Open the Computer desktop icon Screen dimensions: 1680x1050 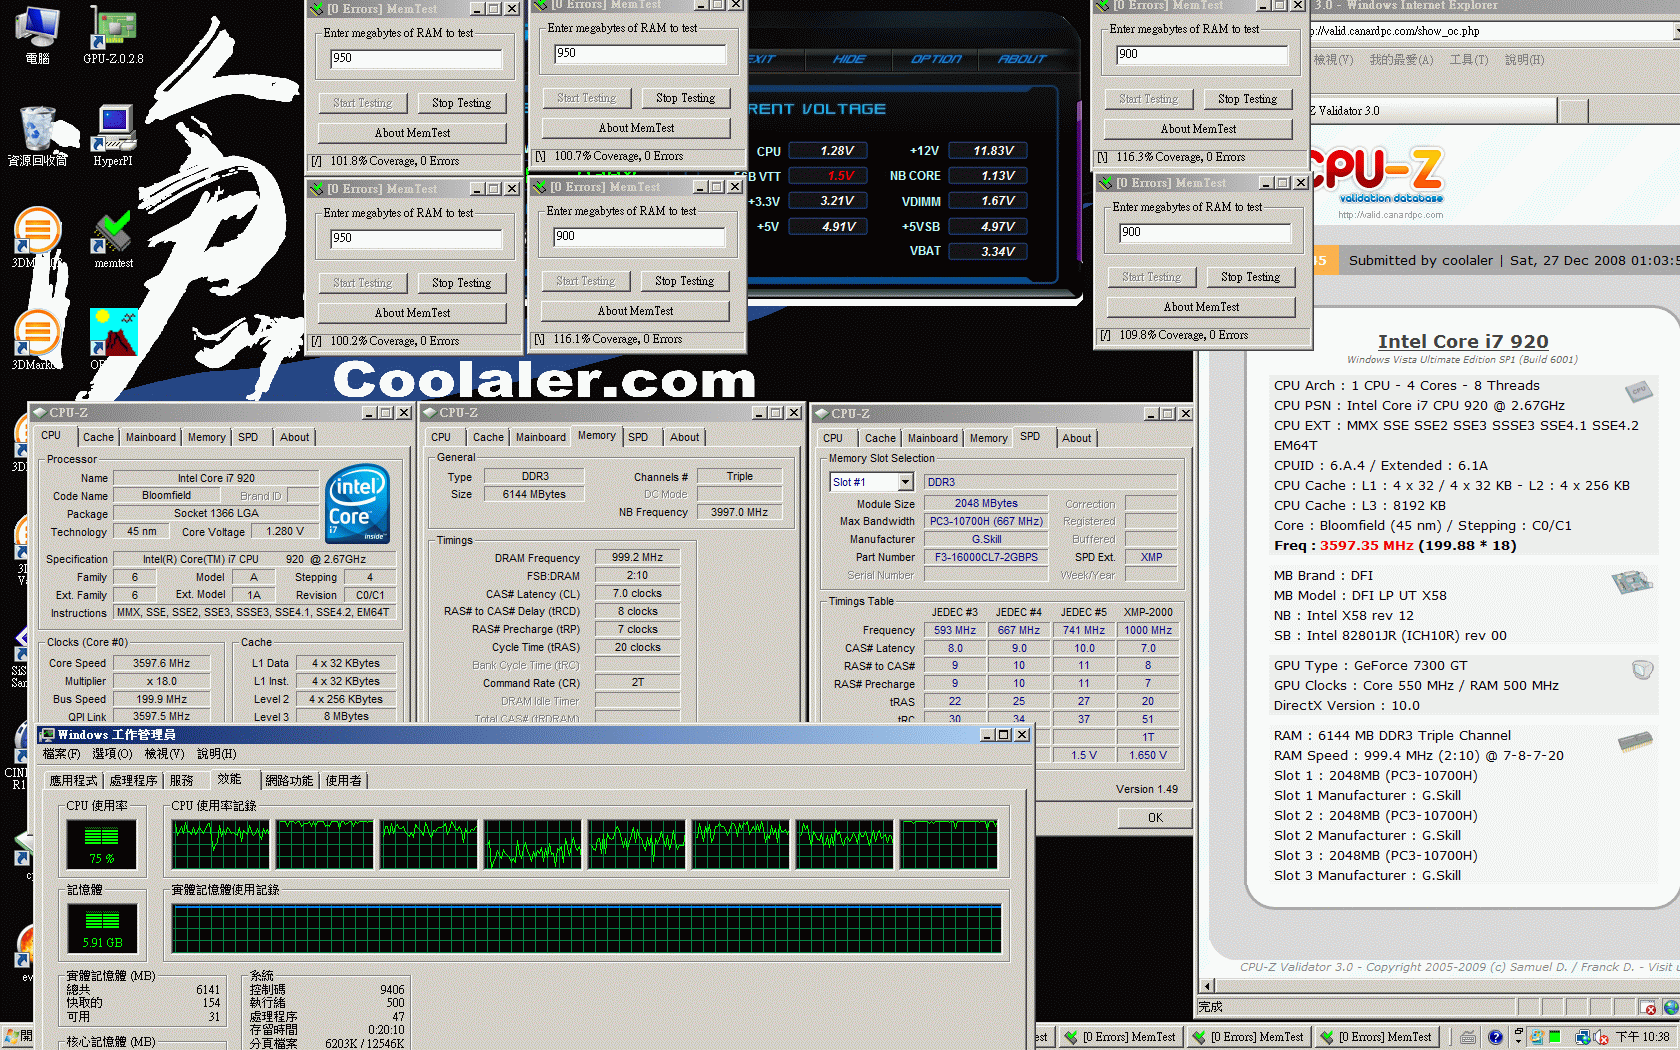click(37, 31)
